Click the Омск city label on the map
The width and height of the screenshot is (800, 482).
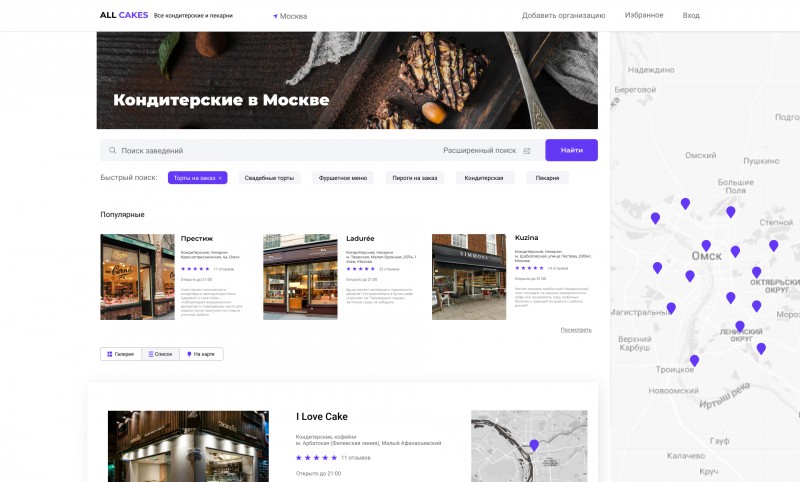(707, 256)
